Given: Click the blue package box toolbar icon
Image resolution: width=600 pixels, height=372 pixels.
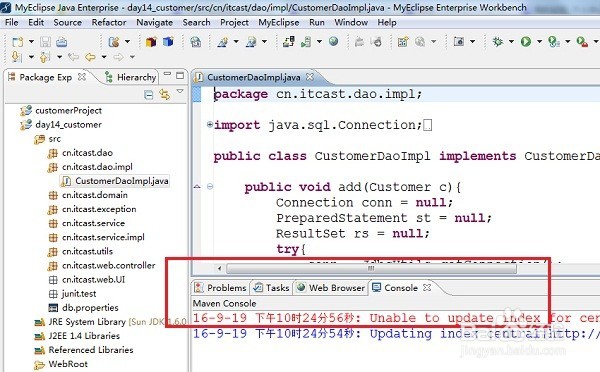Looking at the screenshot, I should [168, 41].
